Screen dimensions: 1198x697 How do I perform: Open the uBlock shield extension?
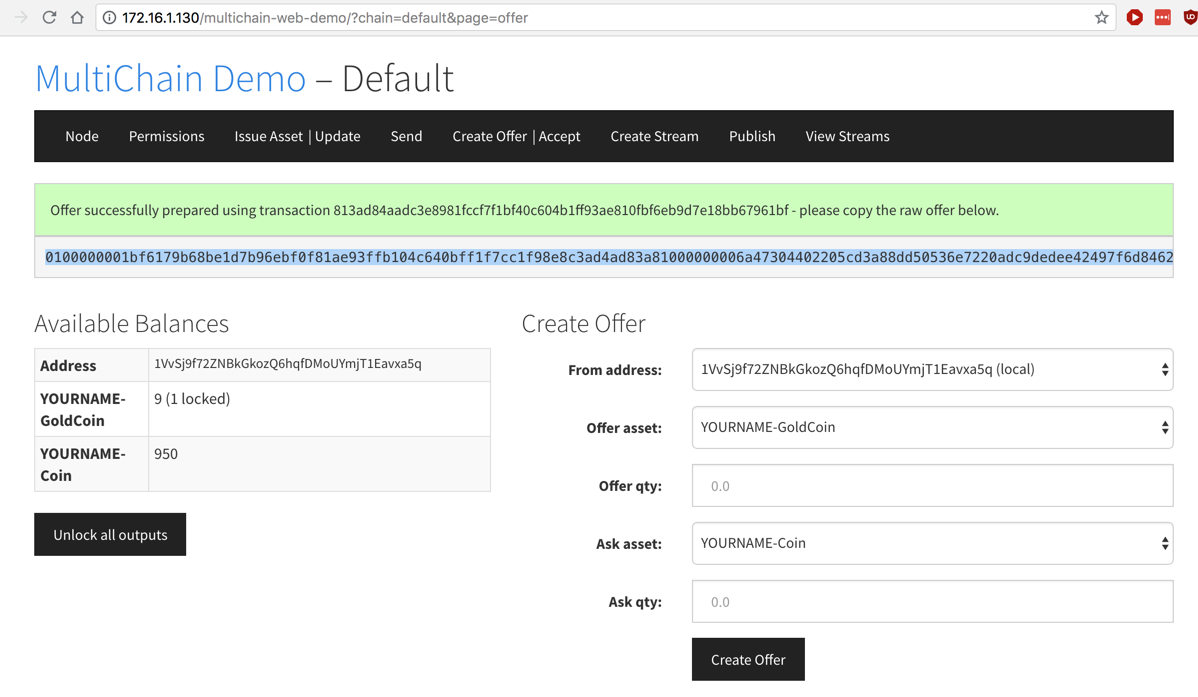tap(1189, 17)
